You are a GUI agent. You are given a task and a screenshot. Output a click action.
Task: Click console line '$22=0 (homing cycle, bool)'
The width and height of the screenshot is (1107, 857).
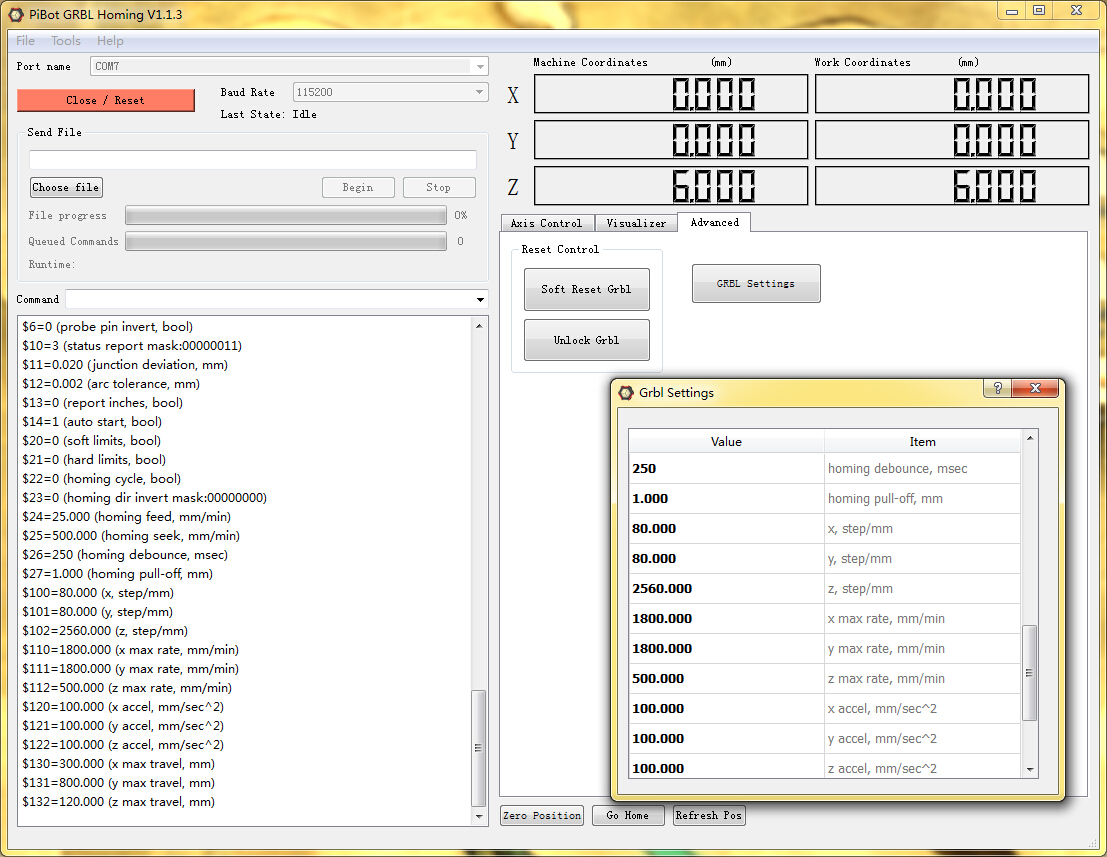(102, 479)
